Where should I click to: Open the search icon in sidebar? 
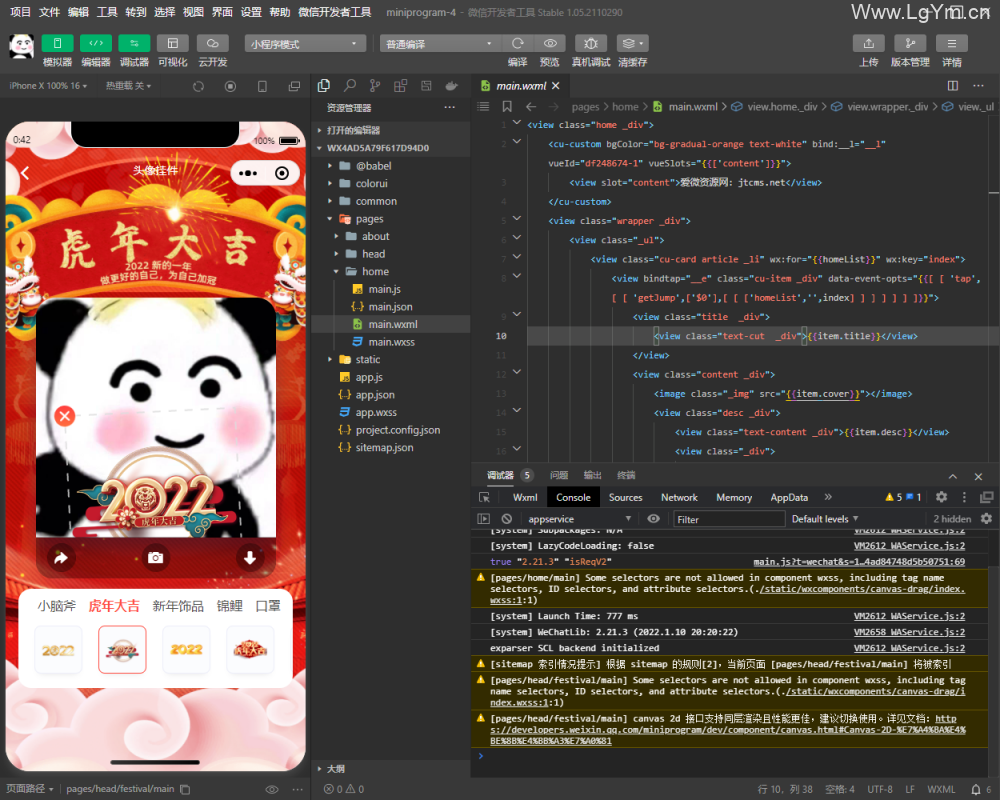[349, 85]
